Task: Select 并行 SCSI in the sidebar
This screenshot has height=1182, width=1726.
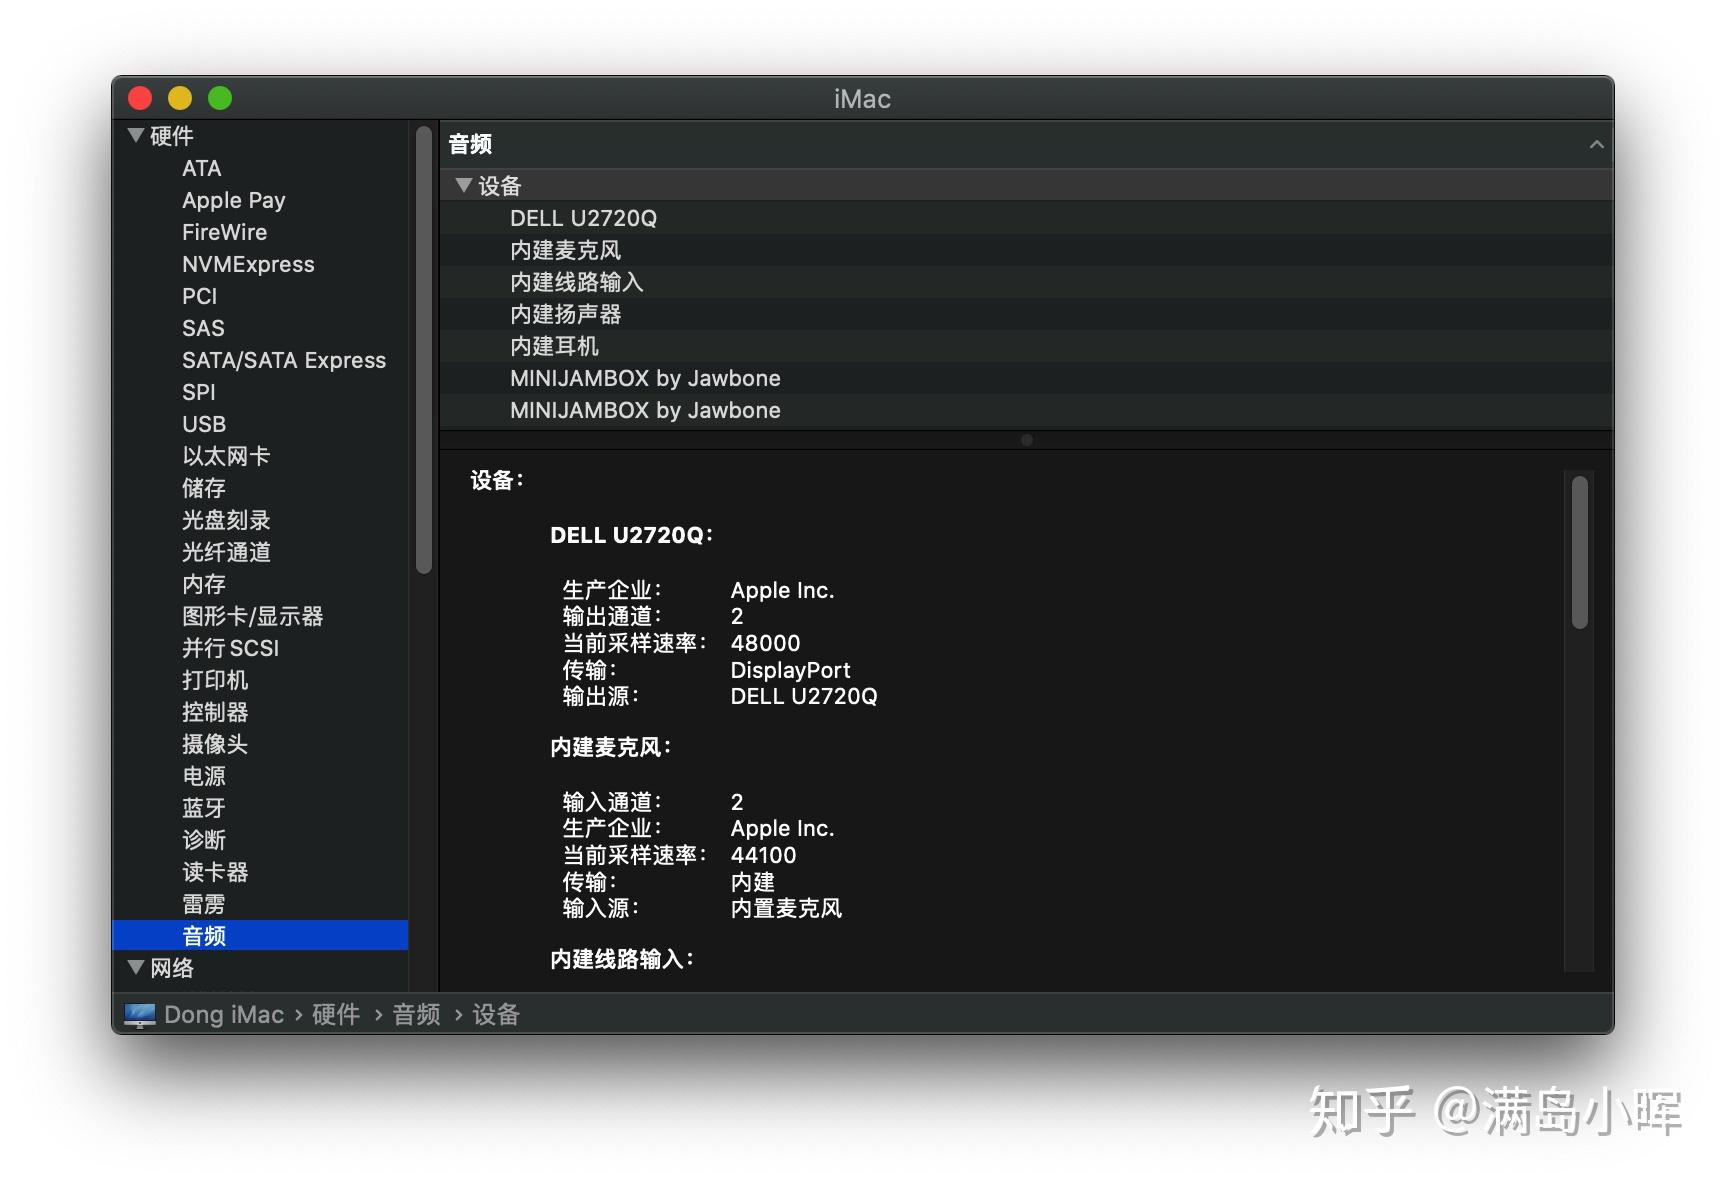Action: click(x=231, y=648)
